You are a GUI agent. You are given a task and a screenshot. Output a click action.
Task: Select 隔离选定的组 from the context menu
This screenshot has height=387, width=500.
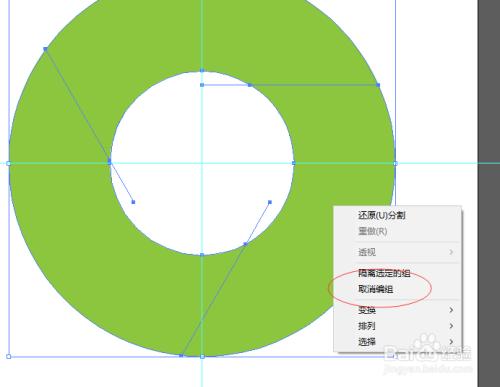(x=397, y=273)
